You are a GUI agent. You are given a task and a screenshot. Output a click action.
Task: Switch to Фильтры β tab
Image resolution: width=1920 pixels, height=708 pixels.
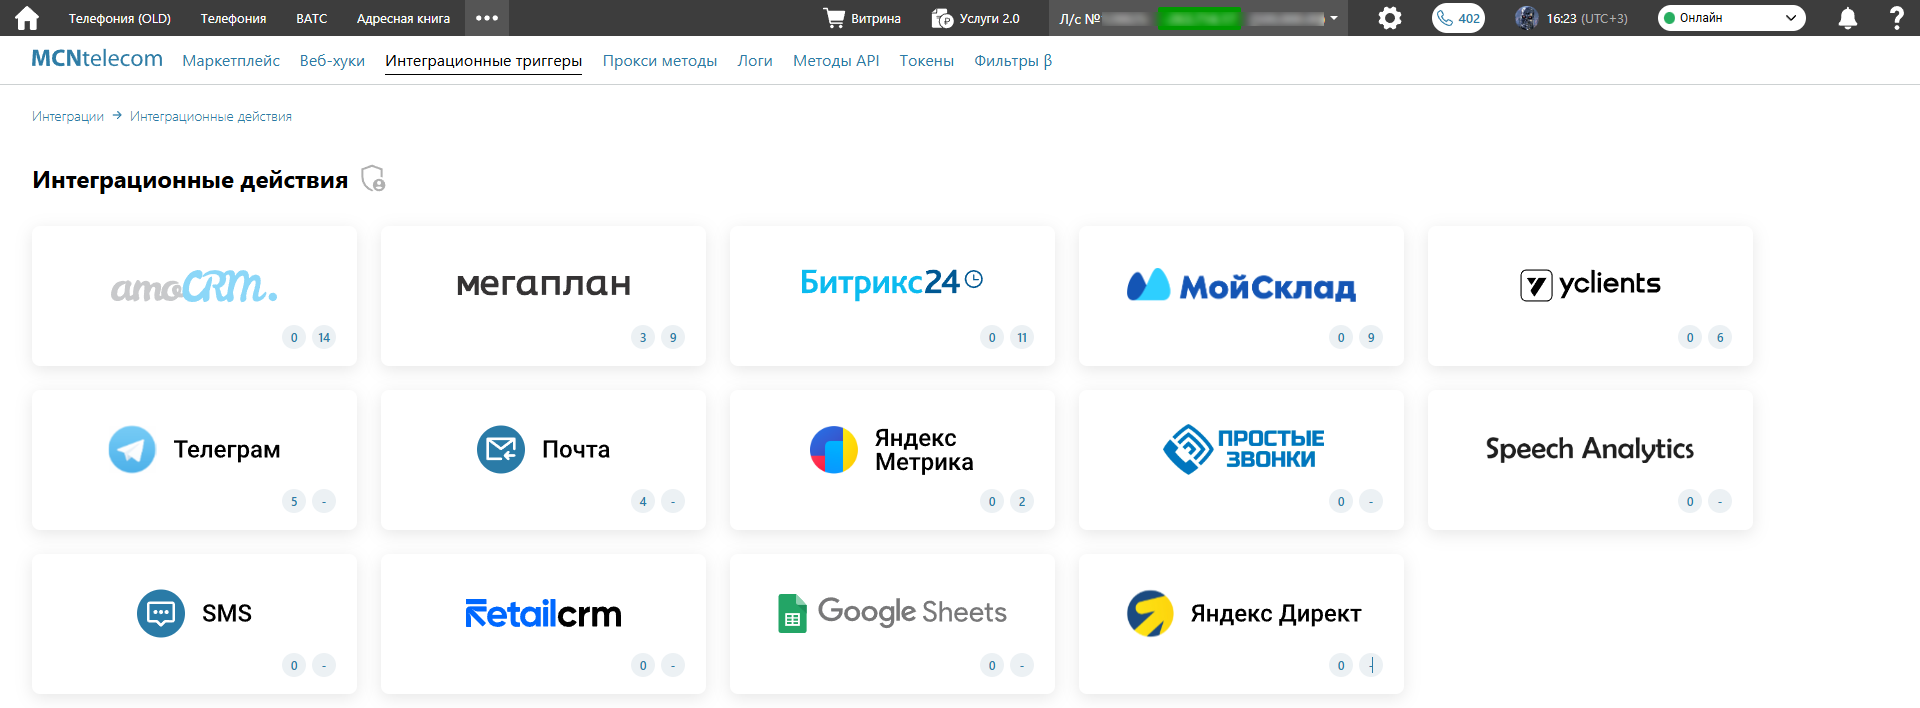(1013, 61)
